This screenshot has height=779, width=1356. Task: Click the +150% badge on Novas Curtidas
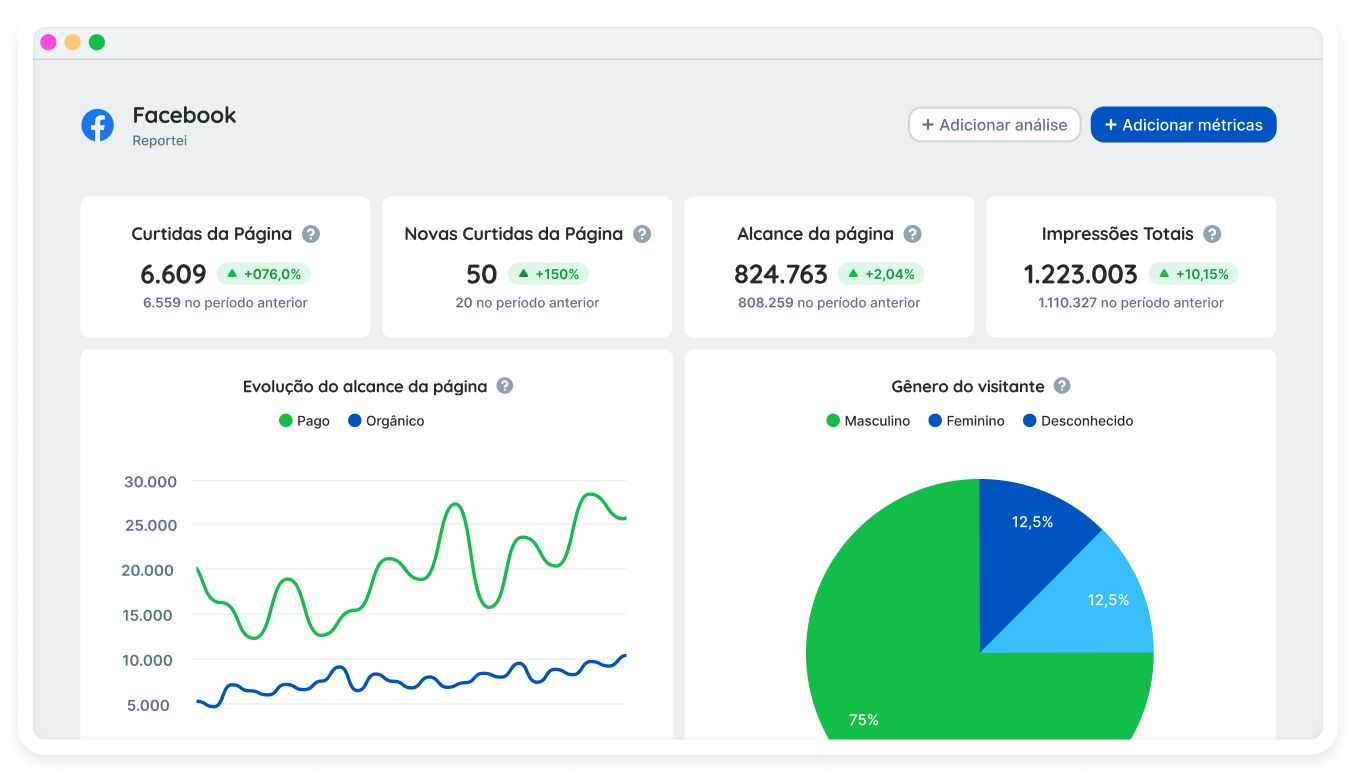click(548, 274)
